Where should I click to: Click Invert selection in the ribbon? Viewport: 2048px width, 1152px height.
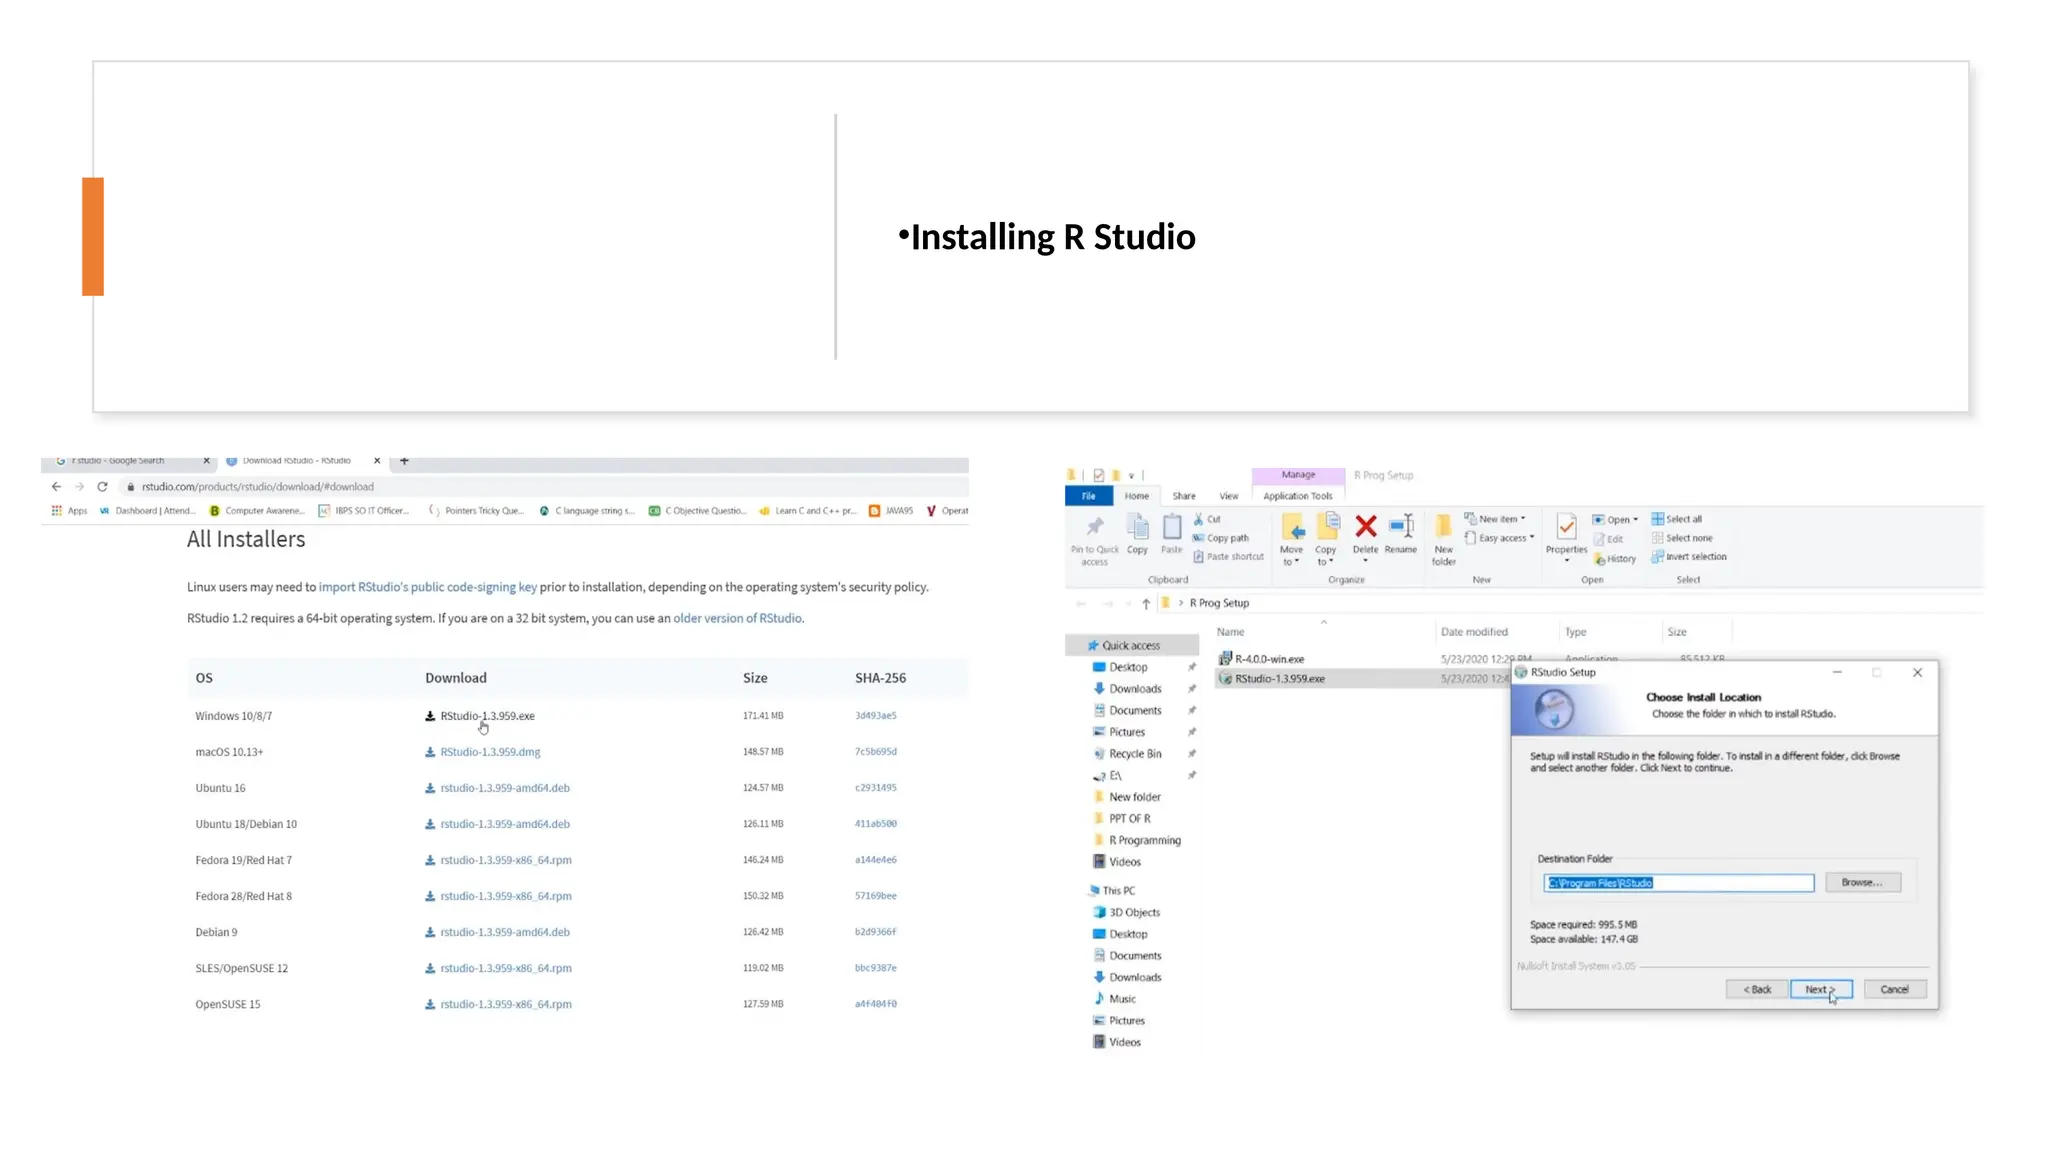click(x=1689, y=557)
